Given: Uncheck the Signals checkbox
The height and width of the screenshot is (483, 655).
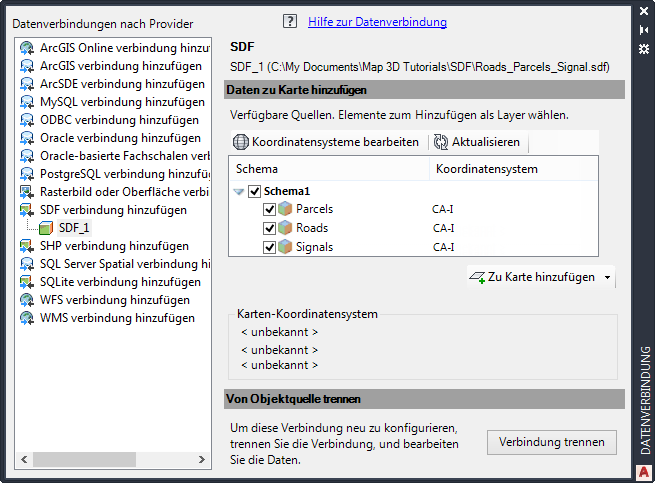Looking at the screenshot, I should (269, 247).
